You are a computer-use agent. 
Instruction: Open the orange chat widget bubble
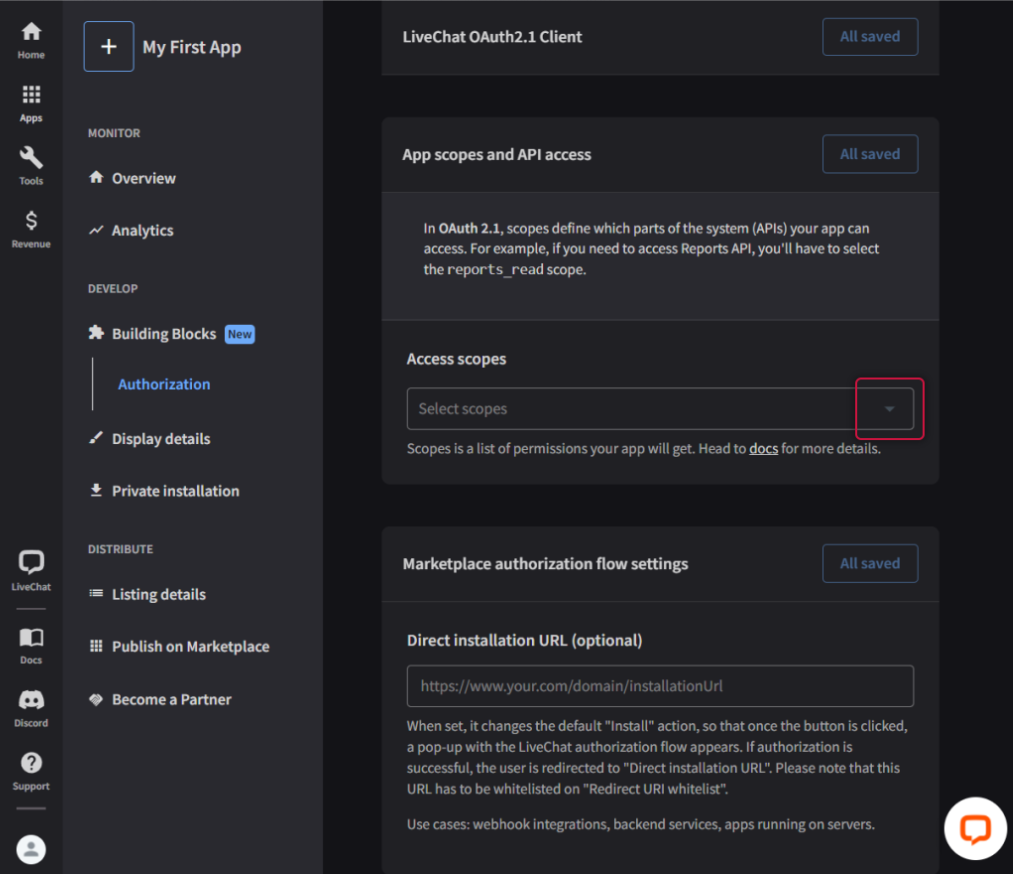click(x=975, y=829)
